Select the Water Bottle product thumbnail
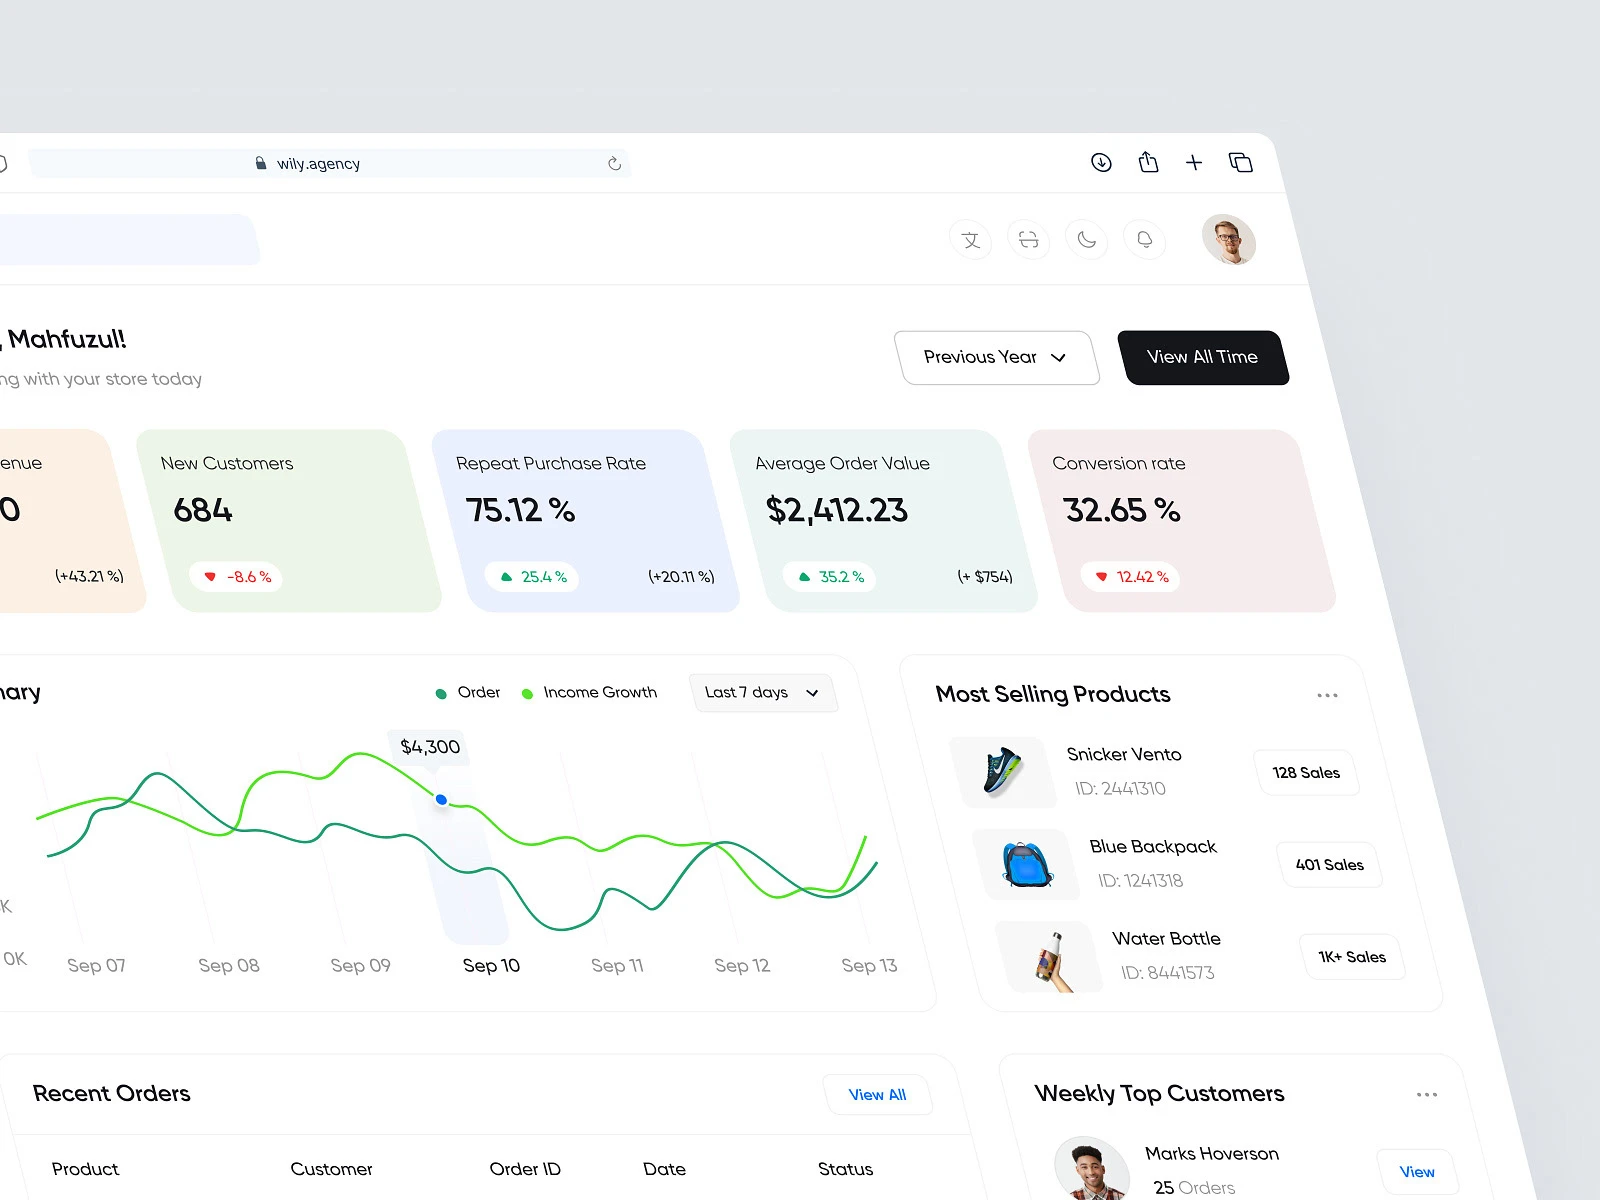This screenshot has width=1600, height=1200. (1049, 957)
